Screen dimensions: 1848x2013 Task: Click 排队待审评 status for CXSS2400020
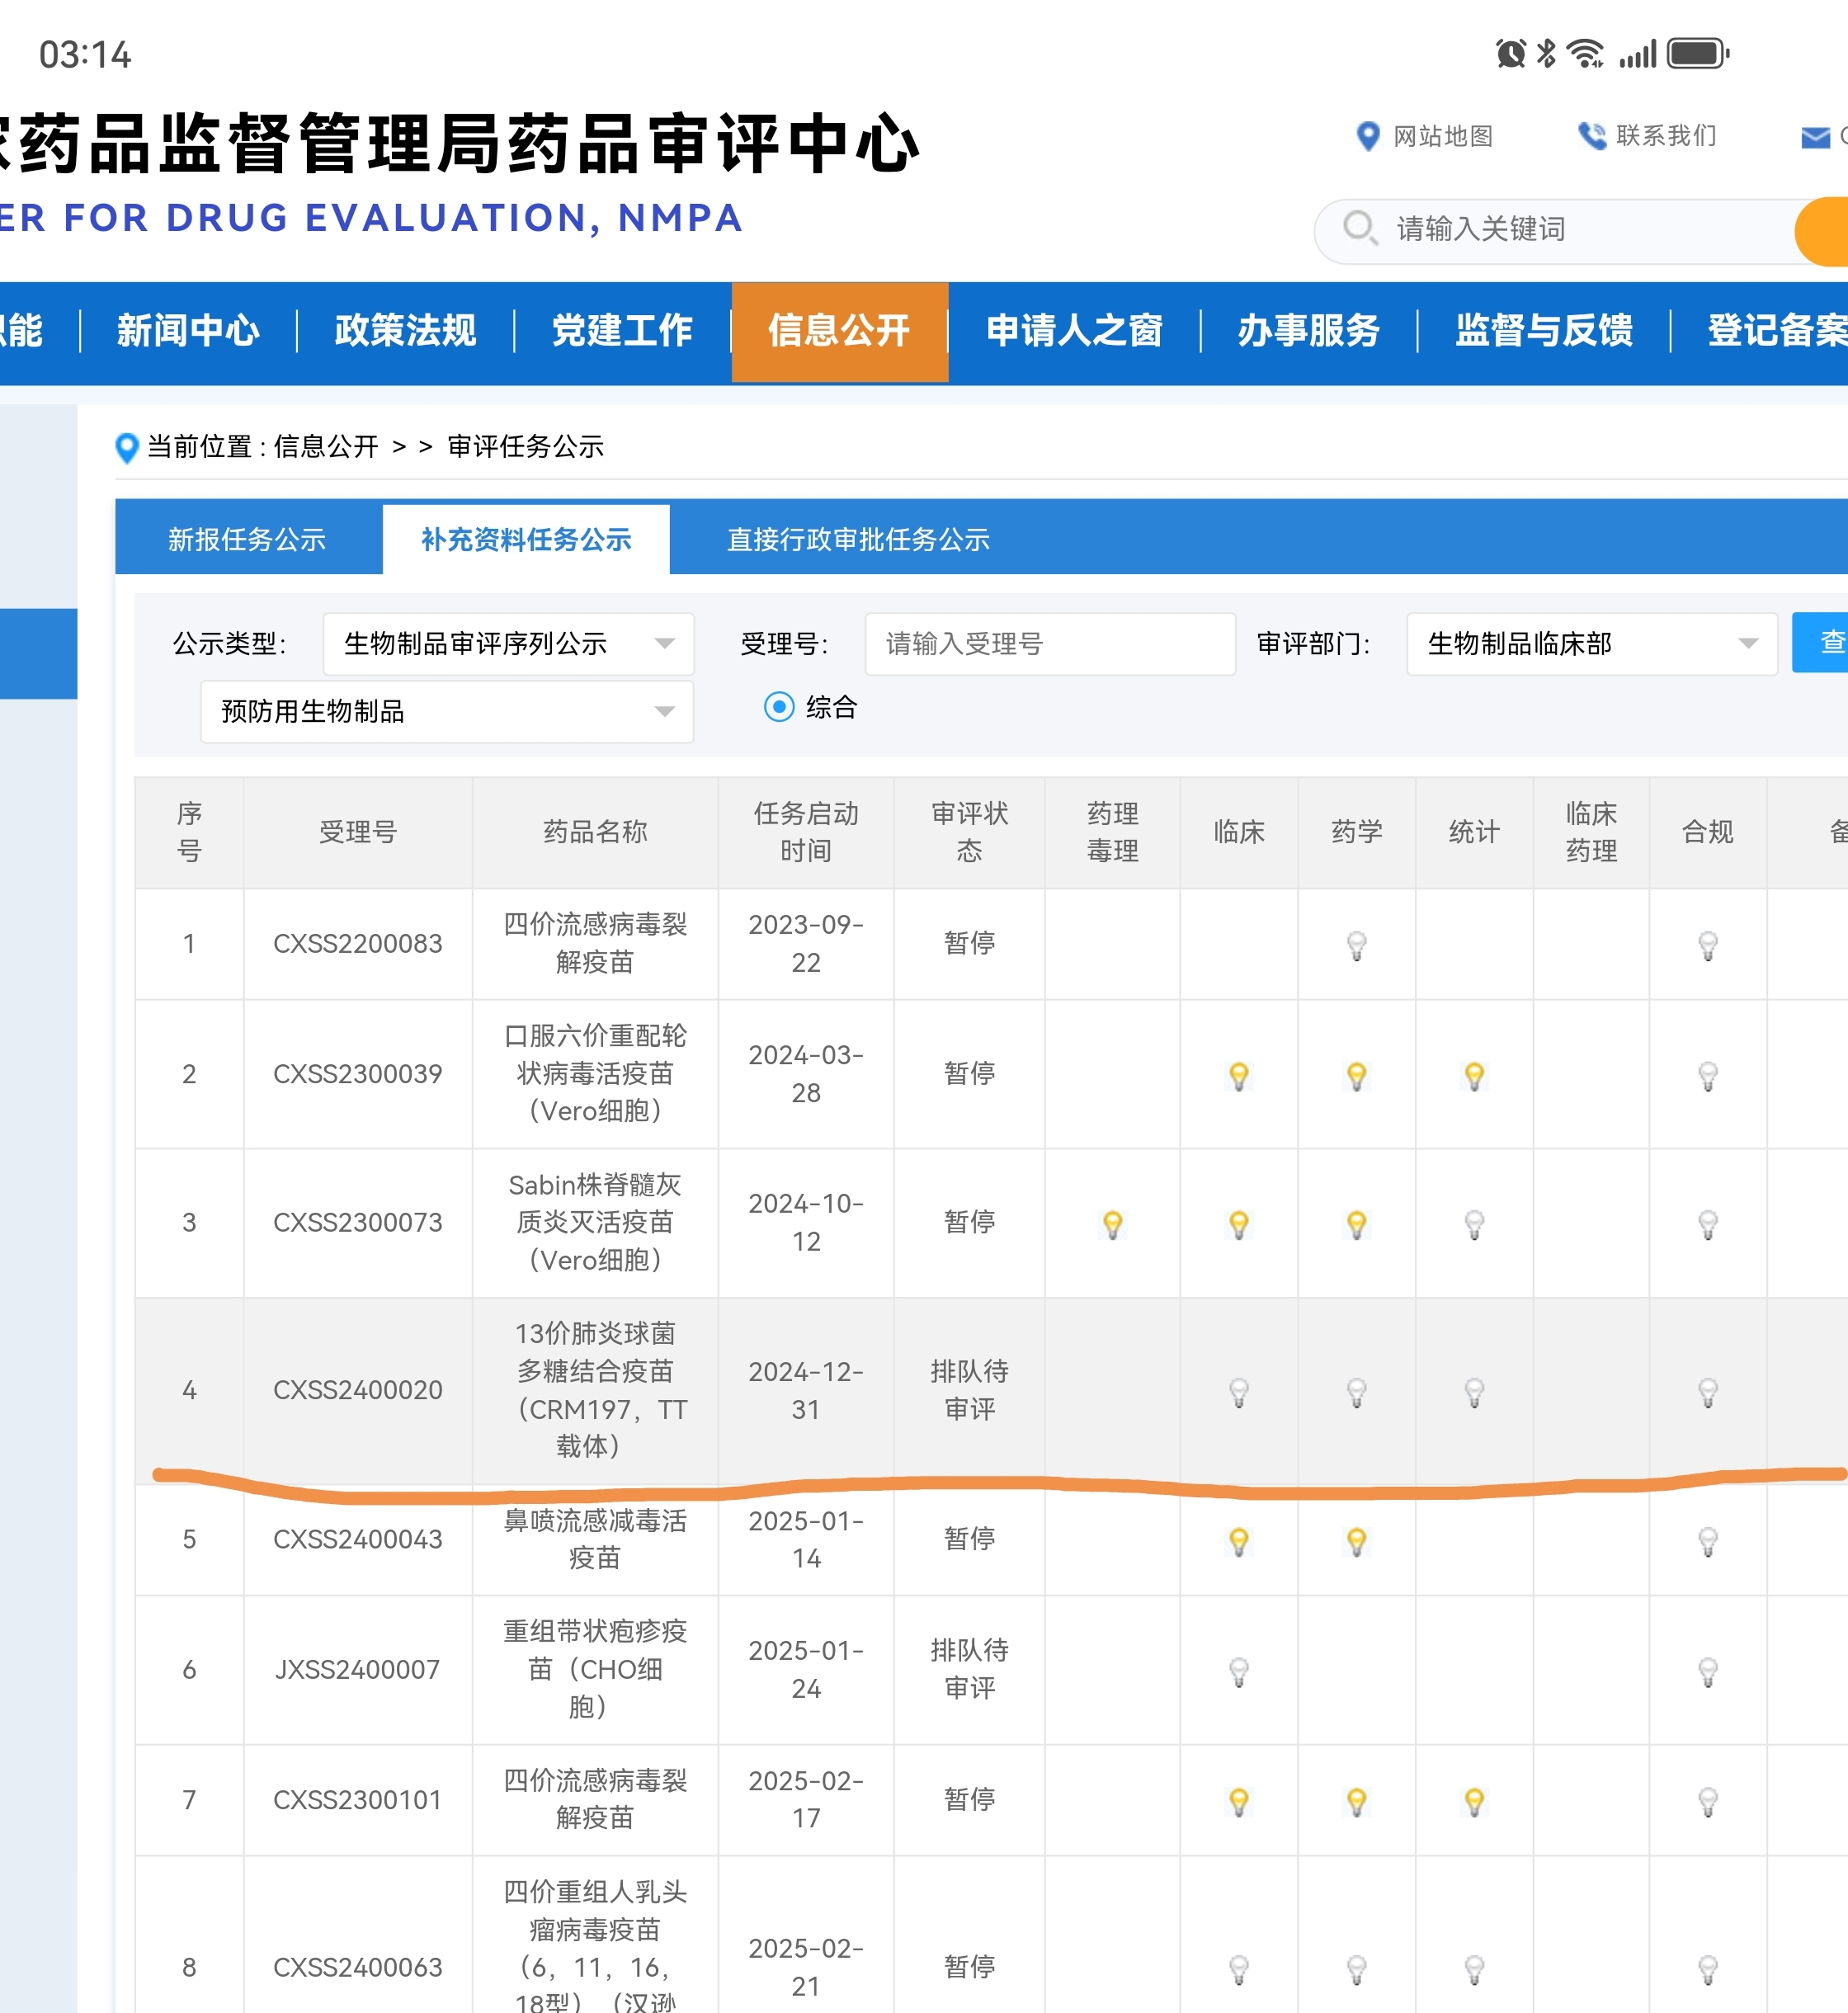point(969,1390)
